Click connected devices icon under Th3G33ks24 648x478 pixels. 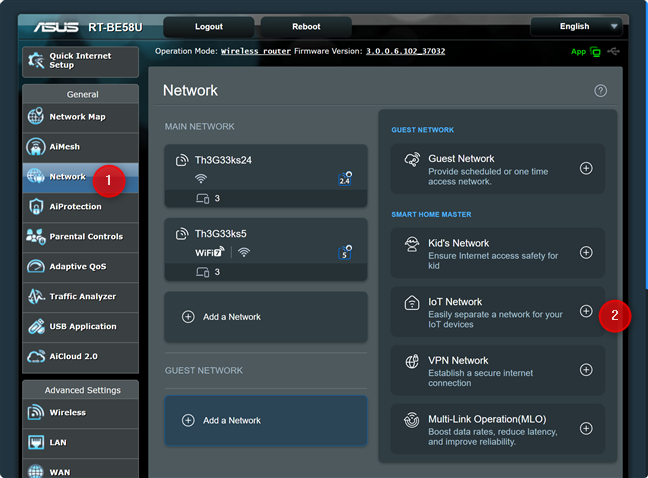(202, 199)
